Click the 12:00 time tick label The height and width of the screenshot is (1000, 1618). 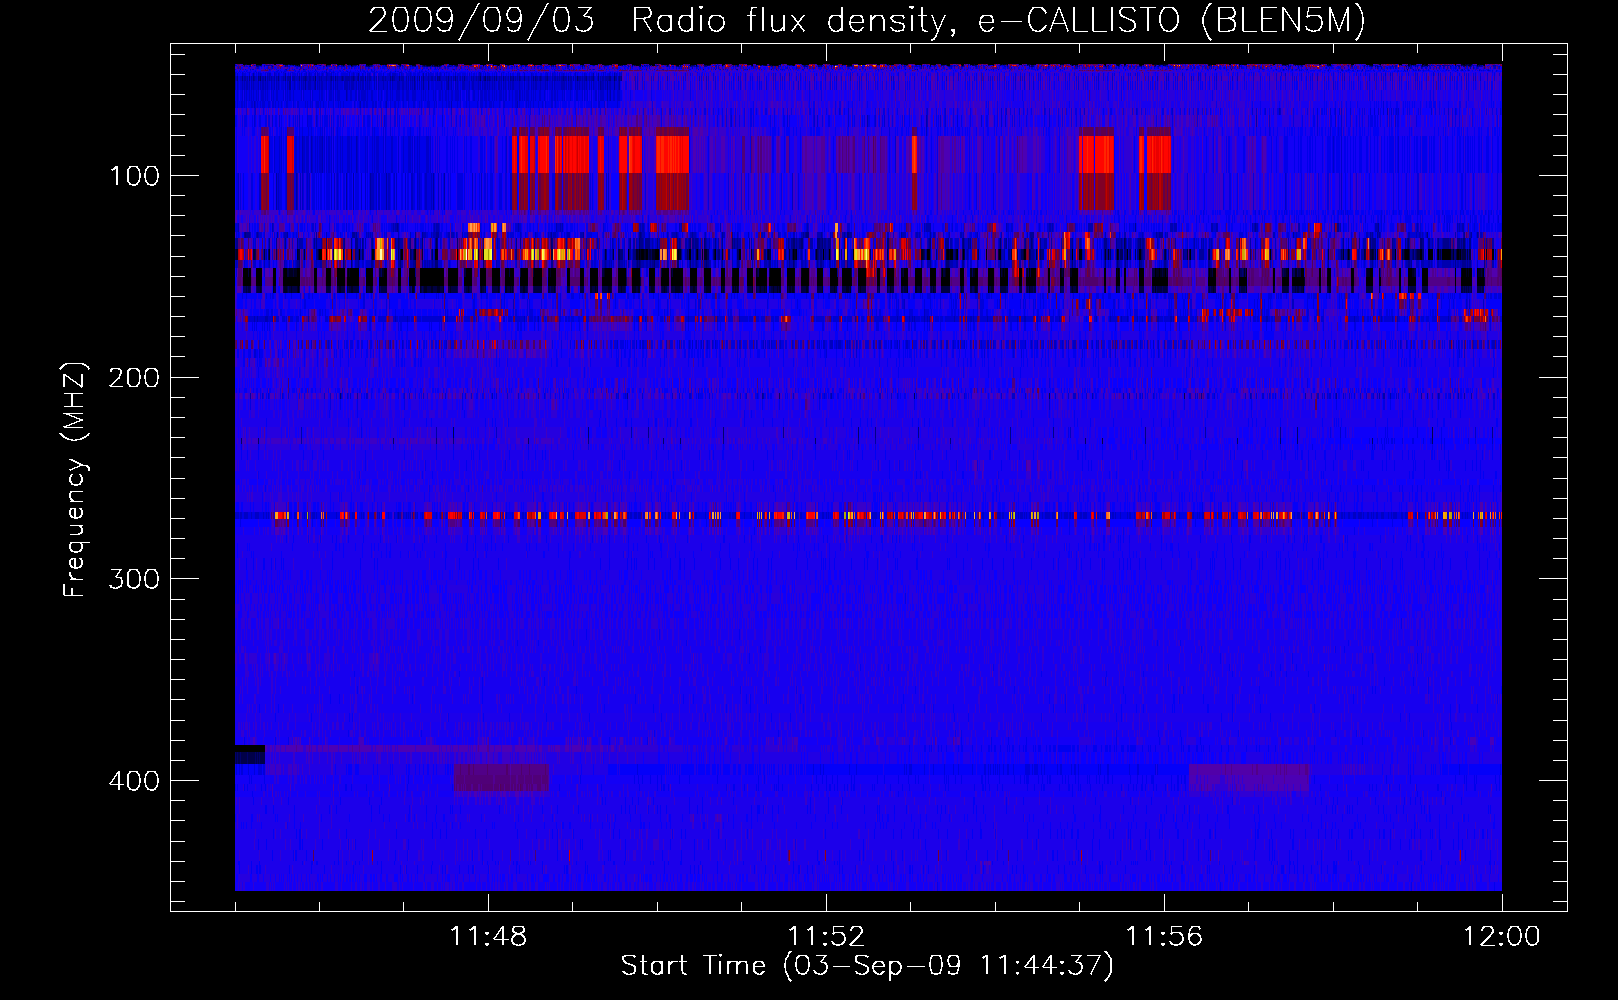point(1502,937)
